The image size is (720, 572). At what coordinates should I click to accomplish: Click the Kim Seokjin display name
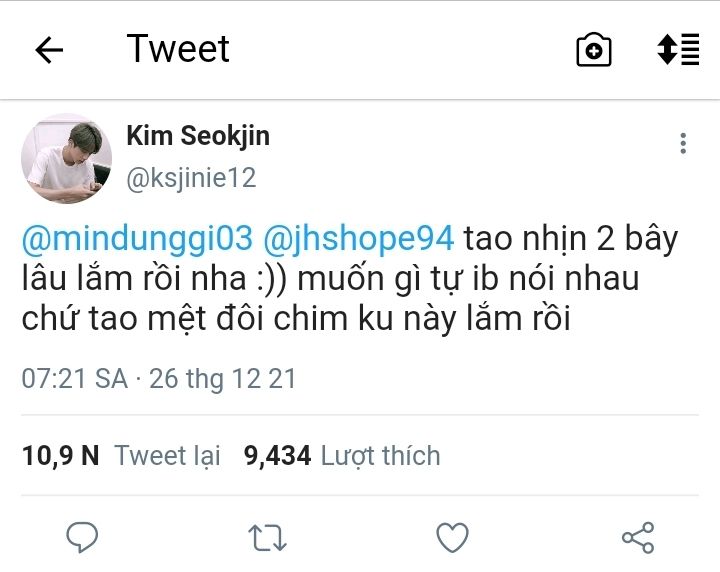198,135
